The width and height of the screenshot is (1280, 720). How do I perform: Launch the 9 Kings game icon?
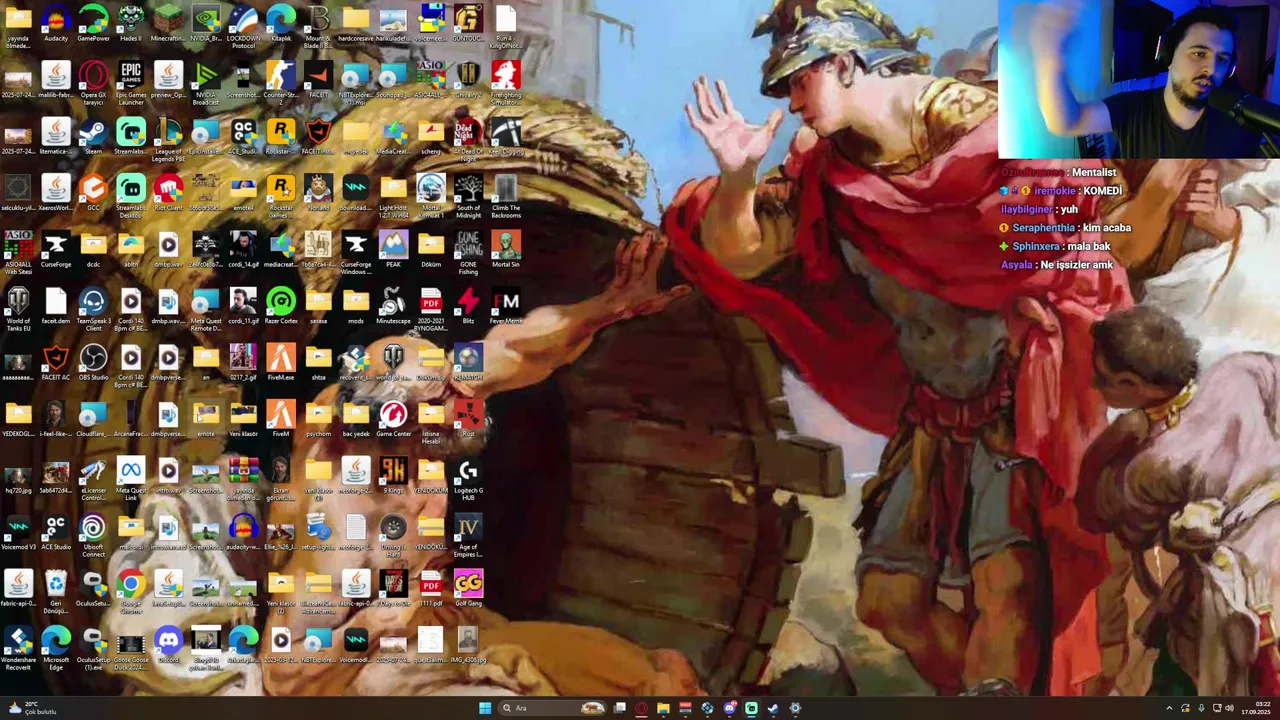tap(393, 476)
